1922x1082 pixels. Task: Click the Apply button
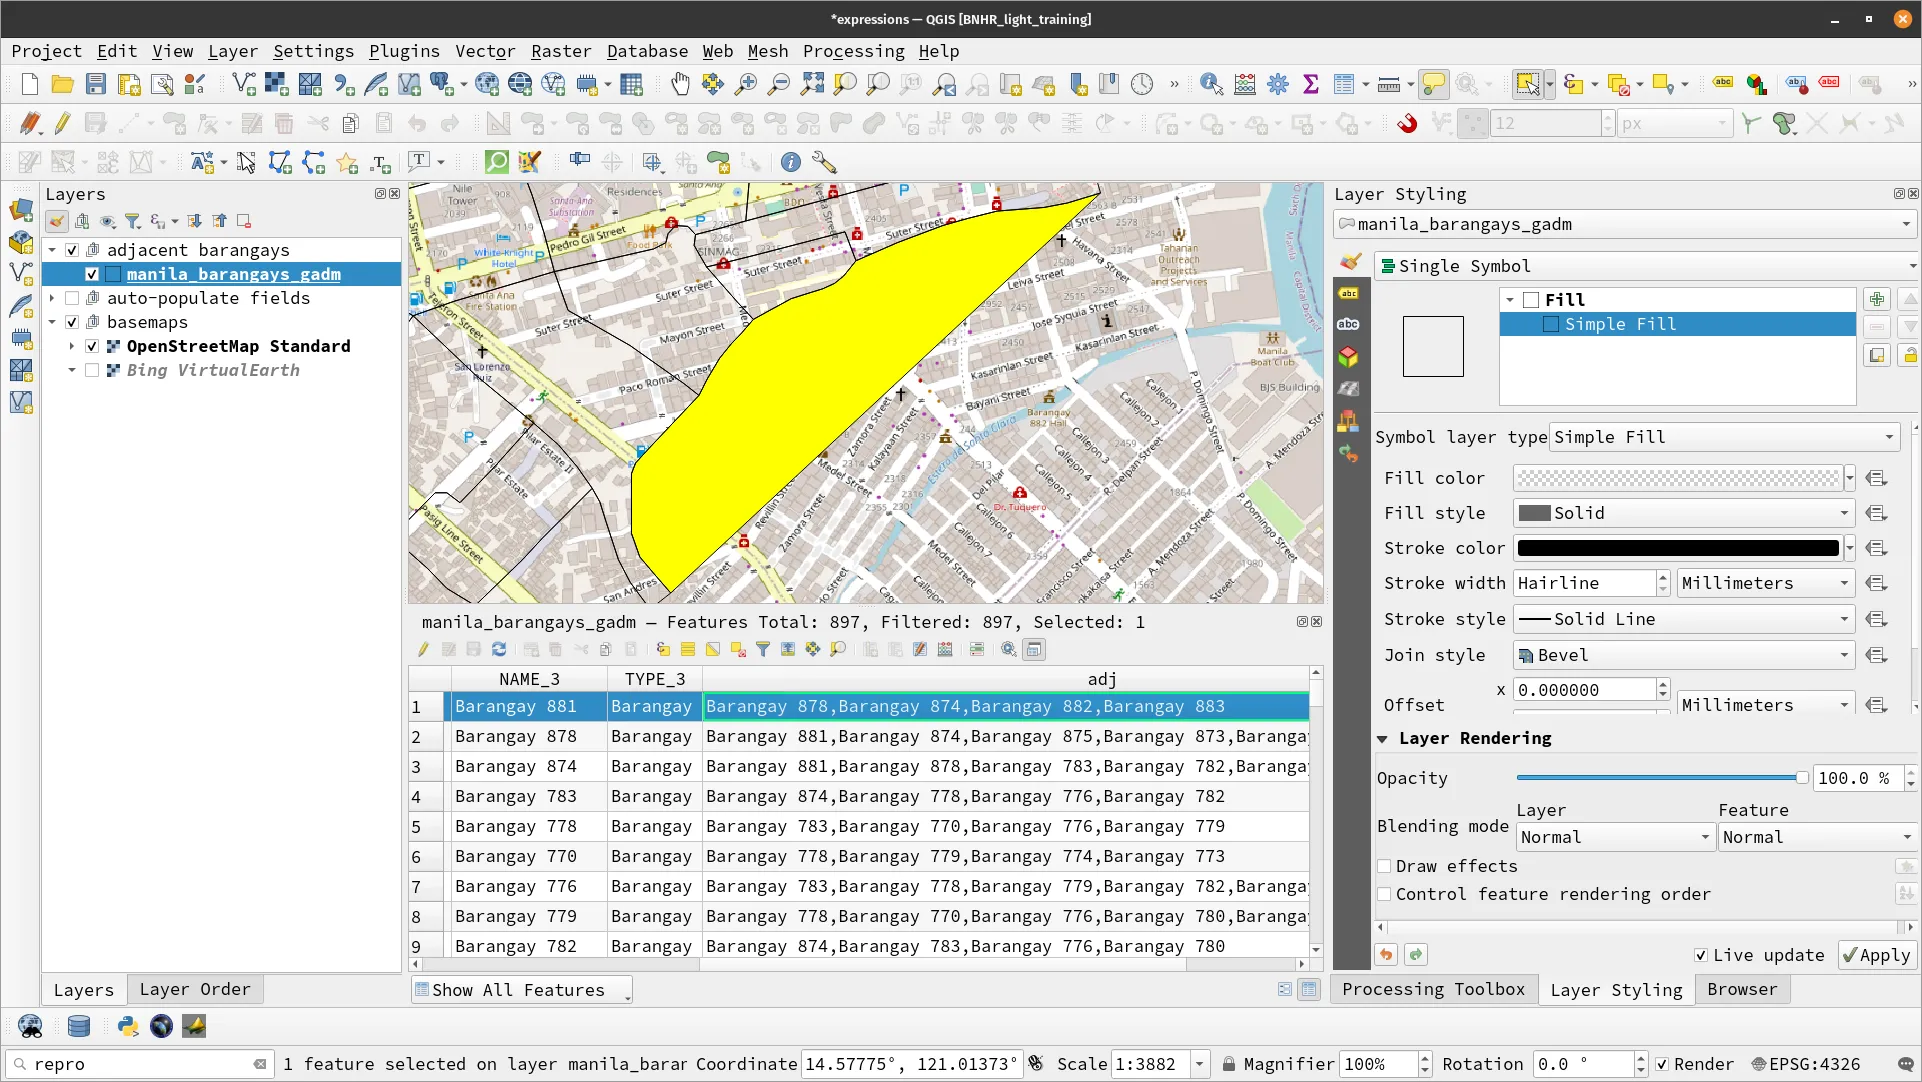click(1877, 955)
